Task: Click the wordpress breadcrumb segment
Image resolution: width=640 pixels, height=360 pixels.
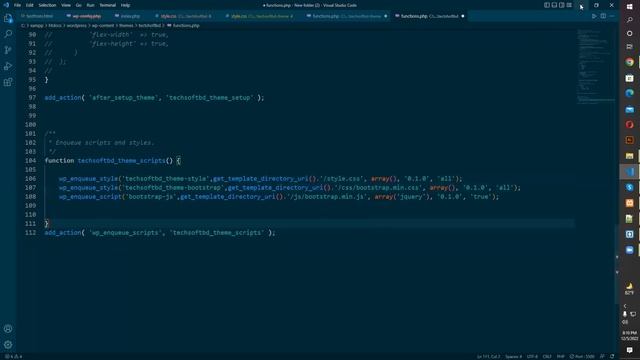Action: pyautogui.click(x=76, y=26)
